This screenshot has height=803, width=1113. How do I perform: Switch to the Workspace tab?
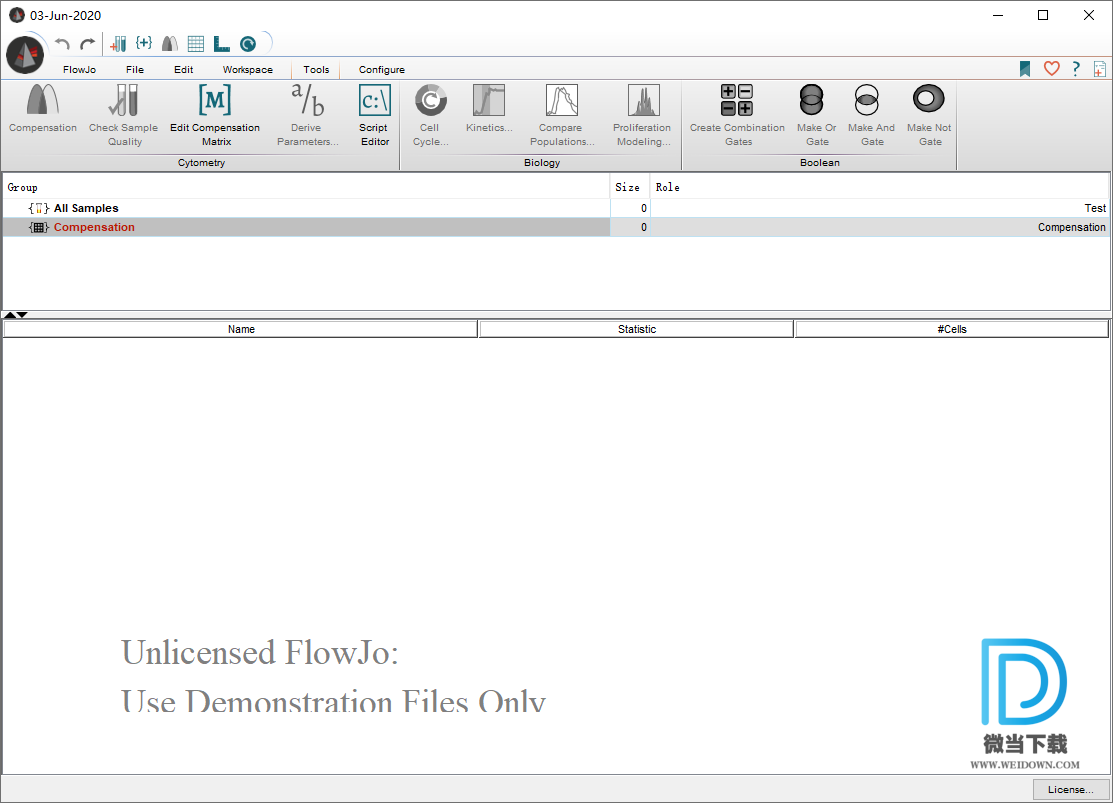pos(248,70)
